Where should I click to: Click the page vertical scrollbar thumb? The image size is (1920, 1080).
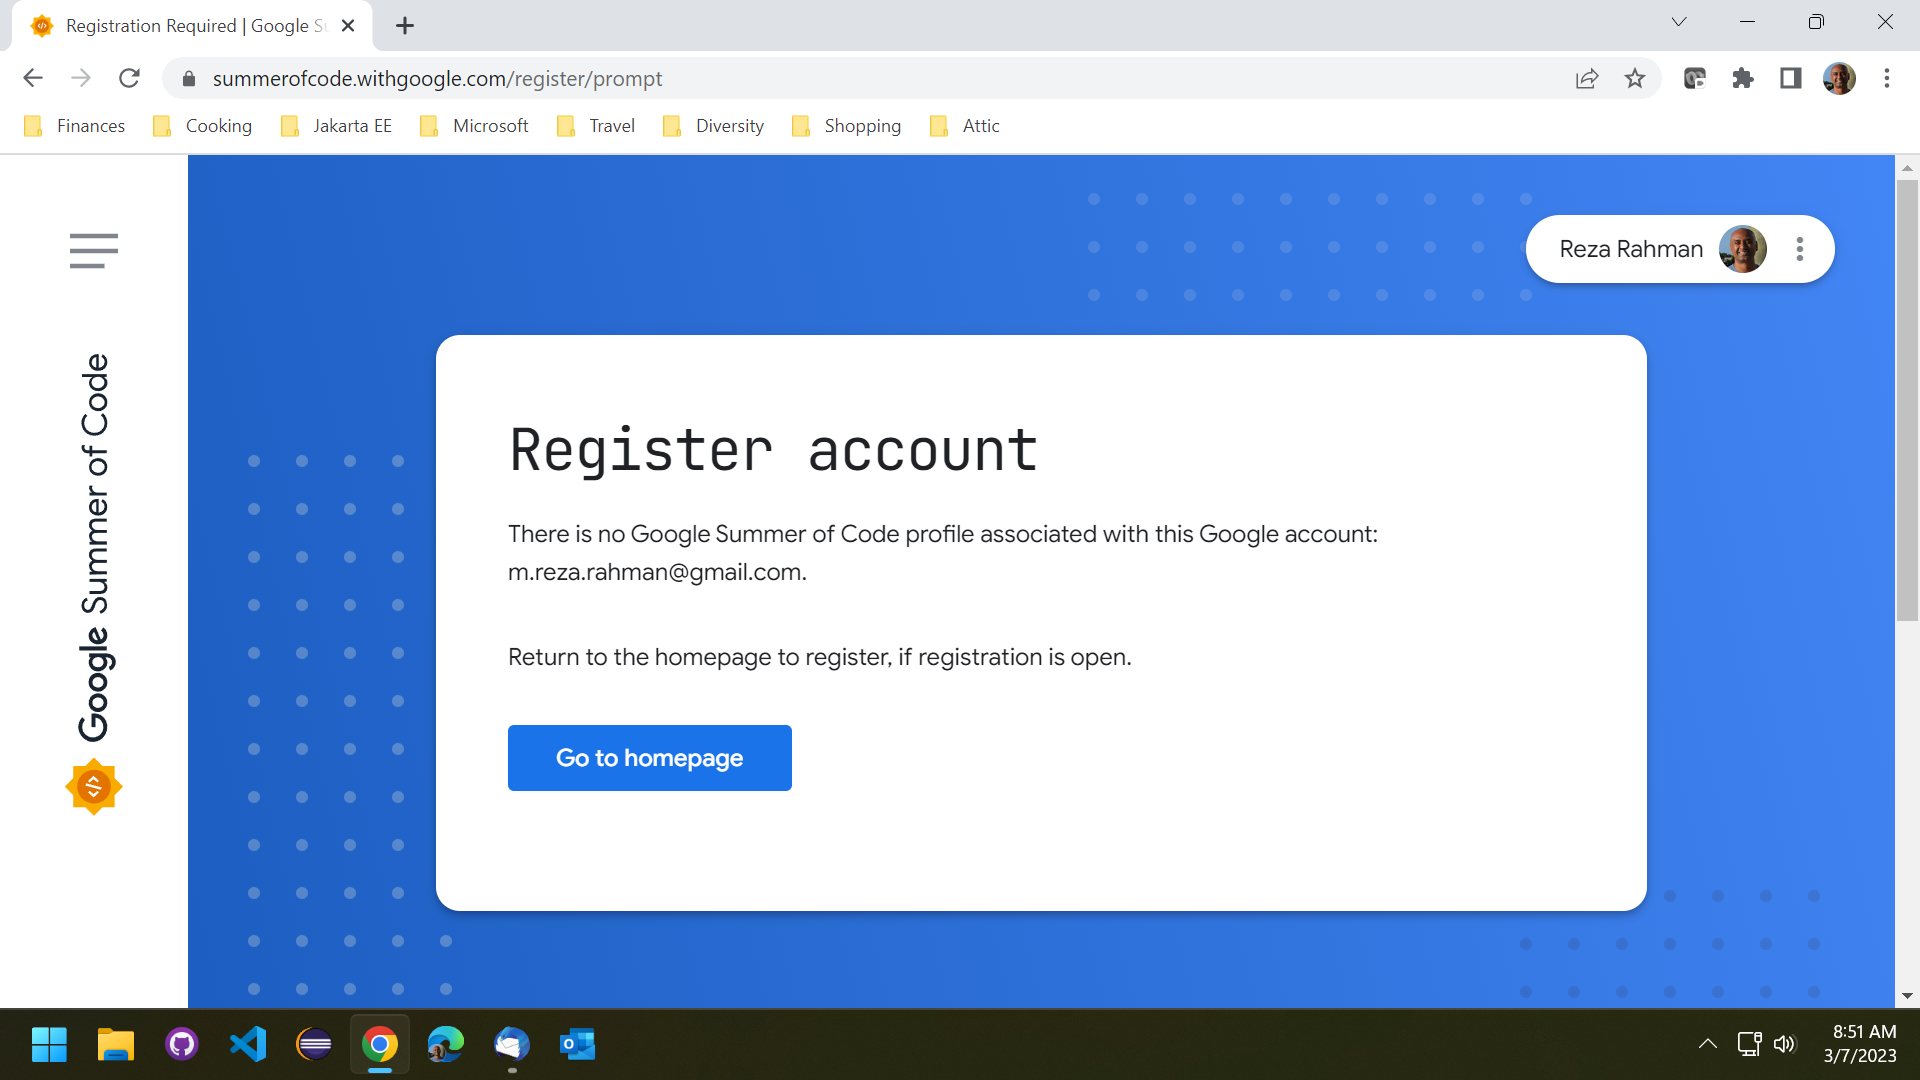(x=1908, y=400)
